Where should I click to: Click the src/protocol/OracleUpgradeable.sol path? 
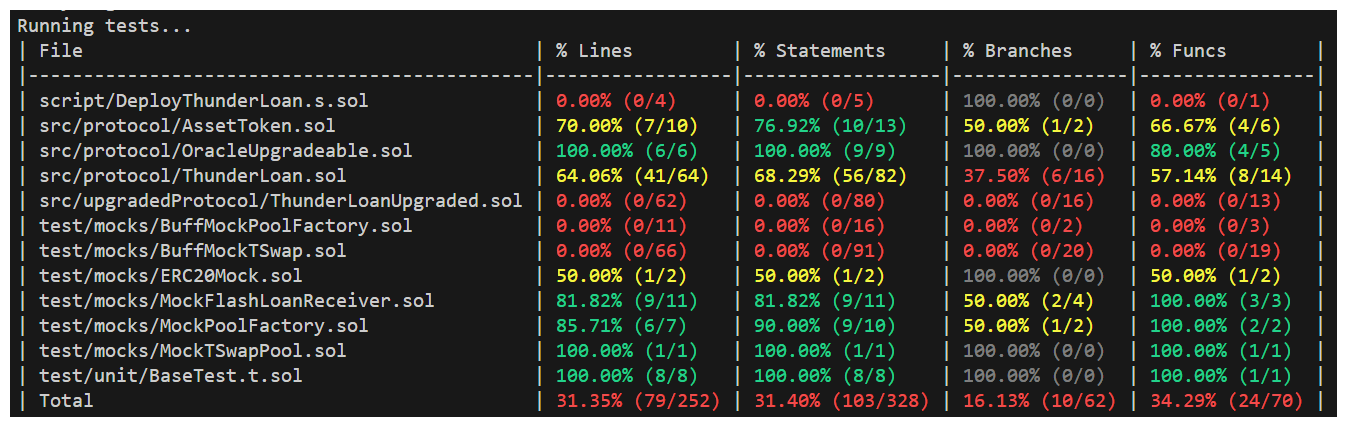(225, 151)
